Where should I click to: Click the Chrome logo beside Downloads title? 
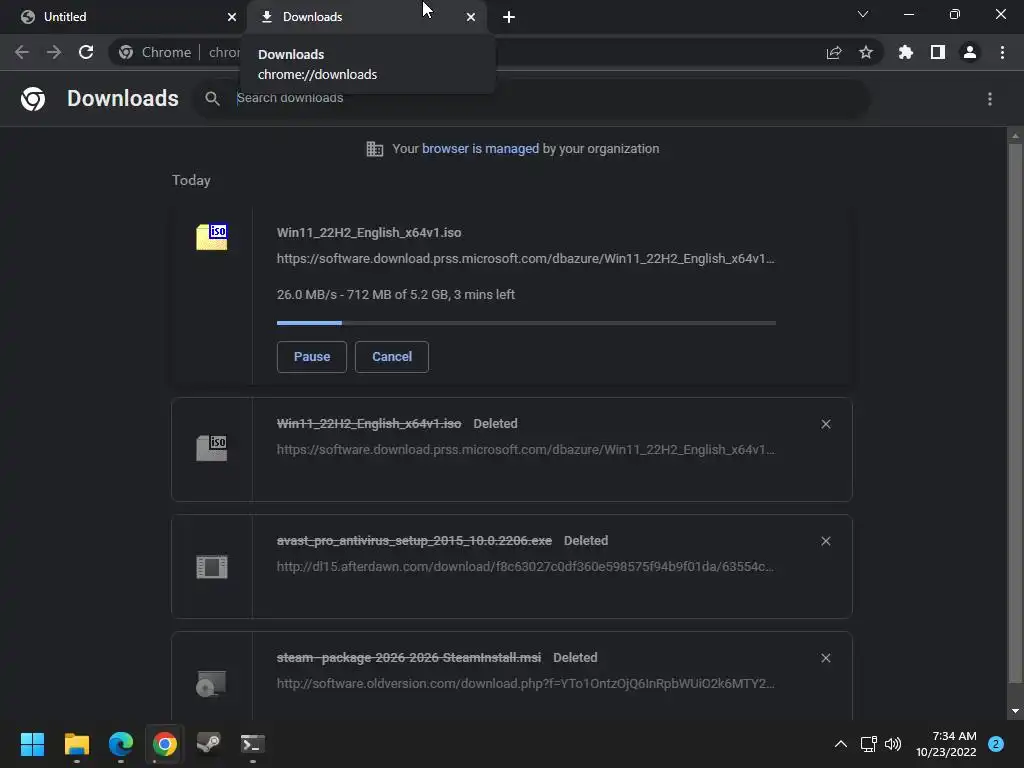33,99
